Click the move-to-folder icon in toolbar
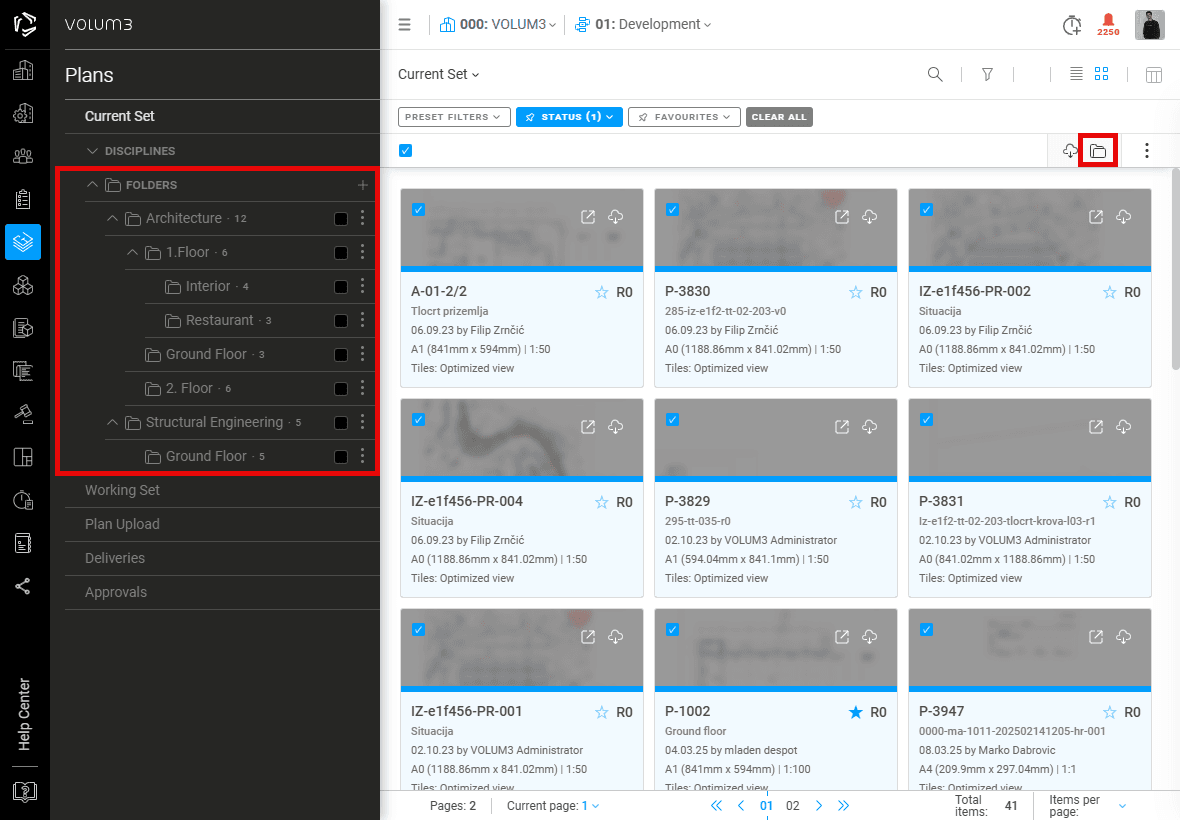1180x820 pixels. tap(1098, 150)
